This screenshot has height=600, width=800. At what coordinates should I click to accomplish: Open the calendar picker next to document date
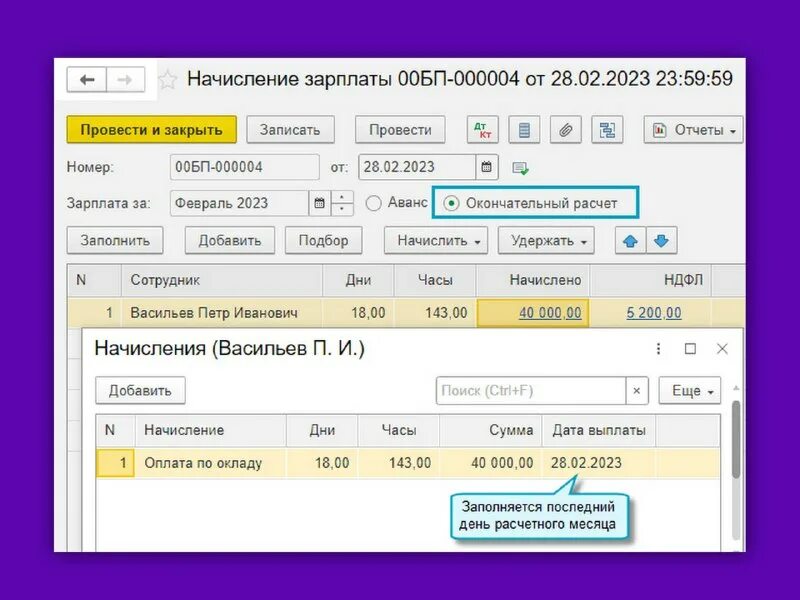(487, 167)
